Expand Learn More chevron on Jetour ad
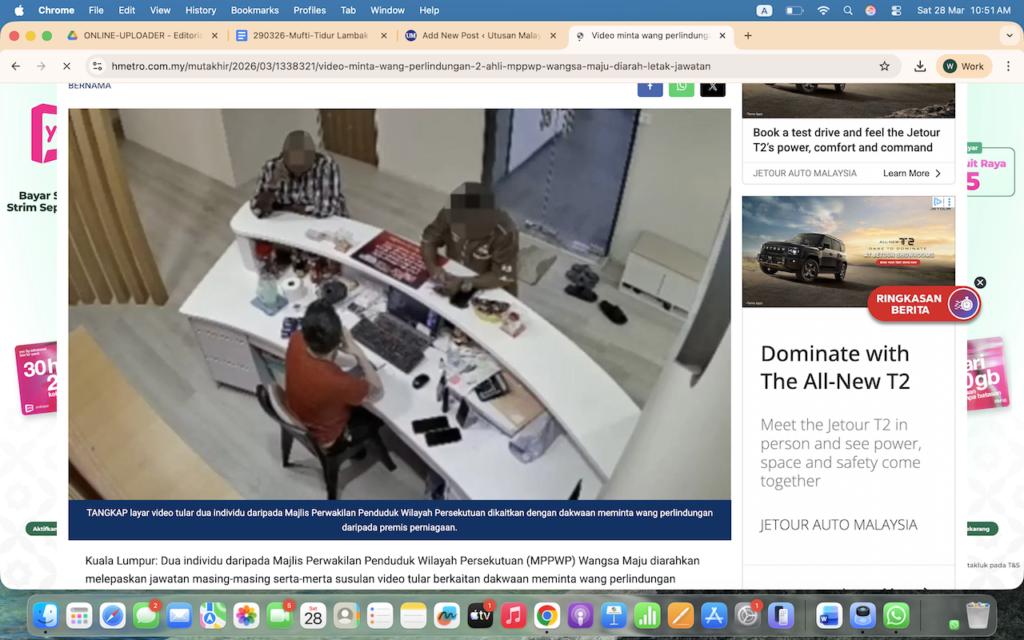Viewport: 1024px width, 640px height. click(x=938, y=174)
